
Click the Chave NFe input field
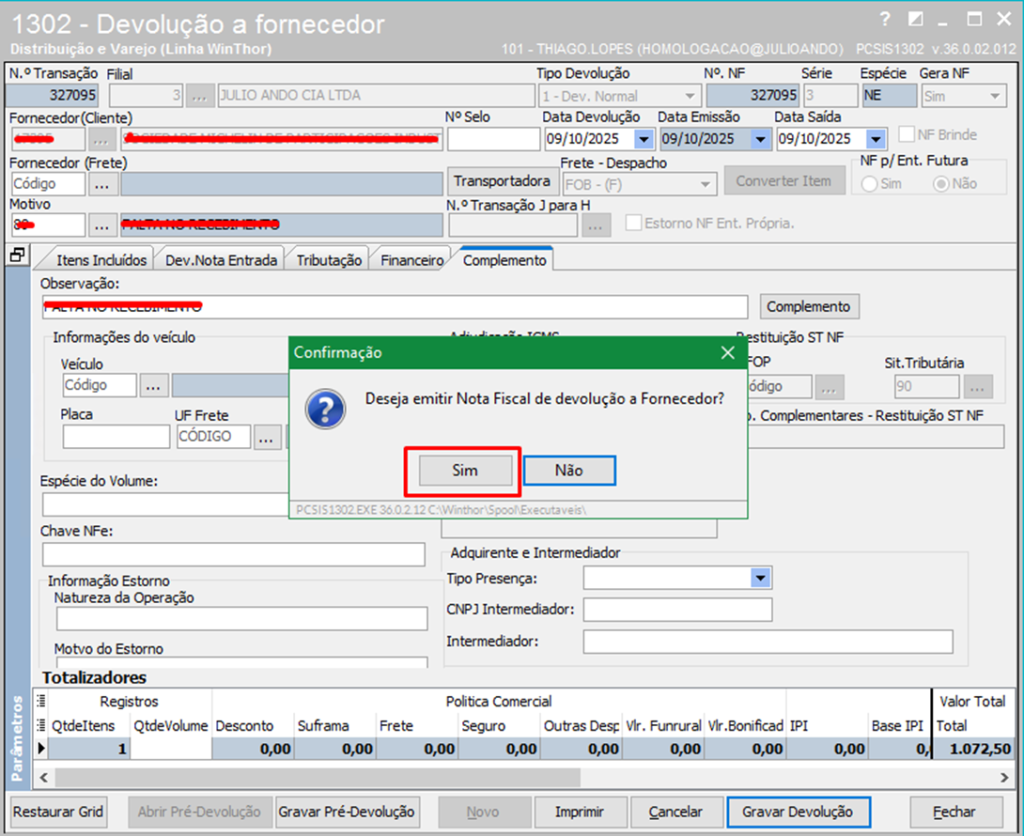(x=233, y=555)
